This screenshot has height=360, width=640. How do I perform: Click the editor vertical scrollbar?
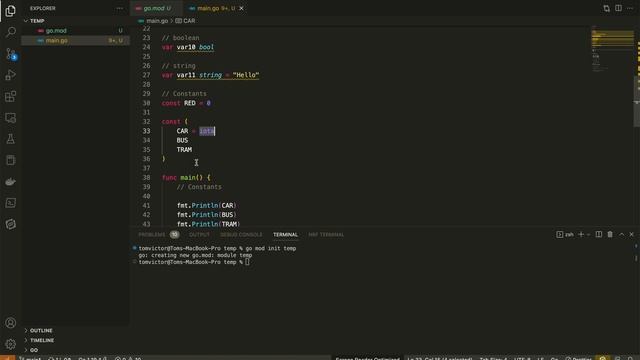pyautogui.click(x=637, y=102)
